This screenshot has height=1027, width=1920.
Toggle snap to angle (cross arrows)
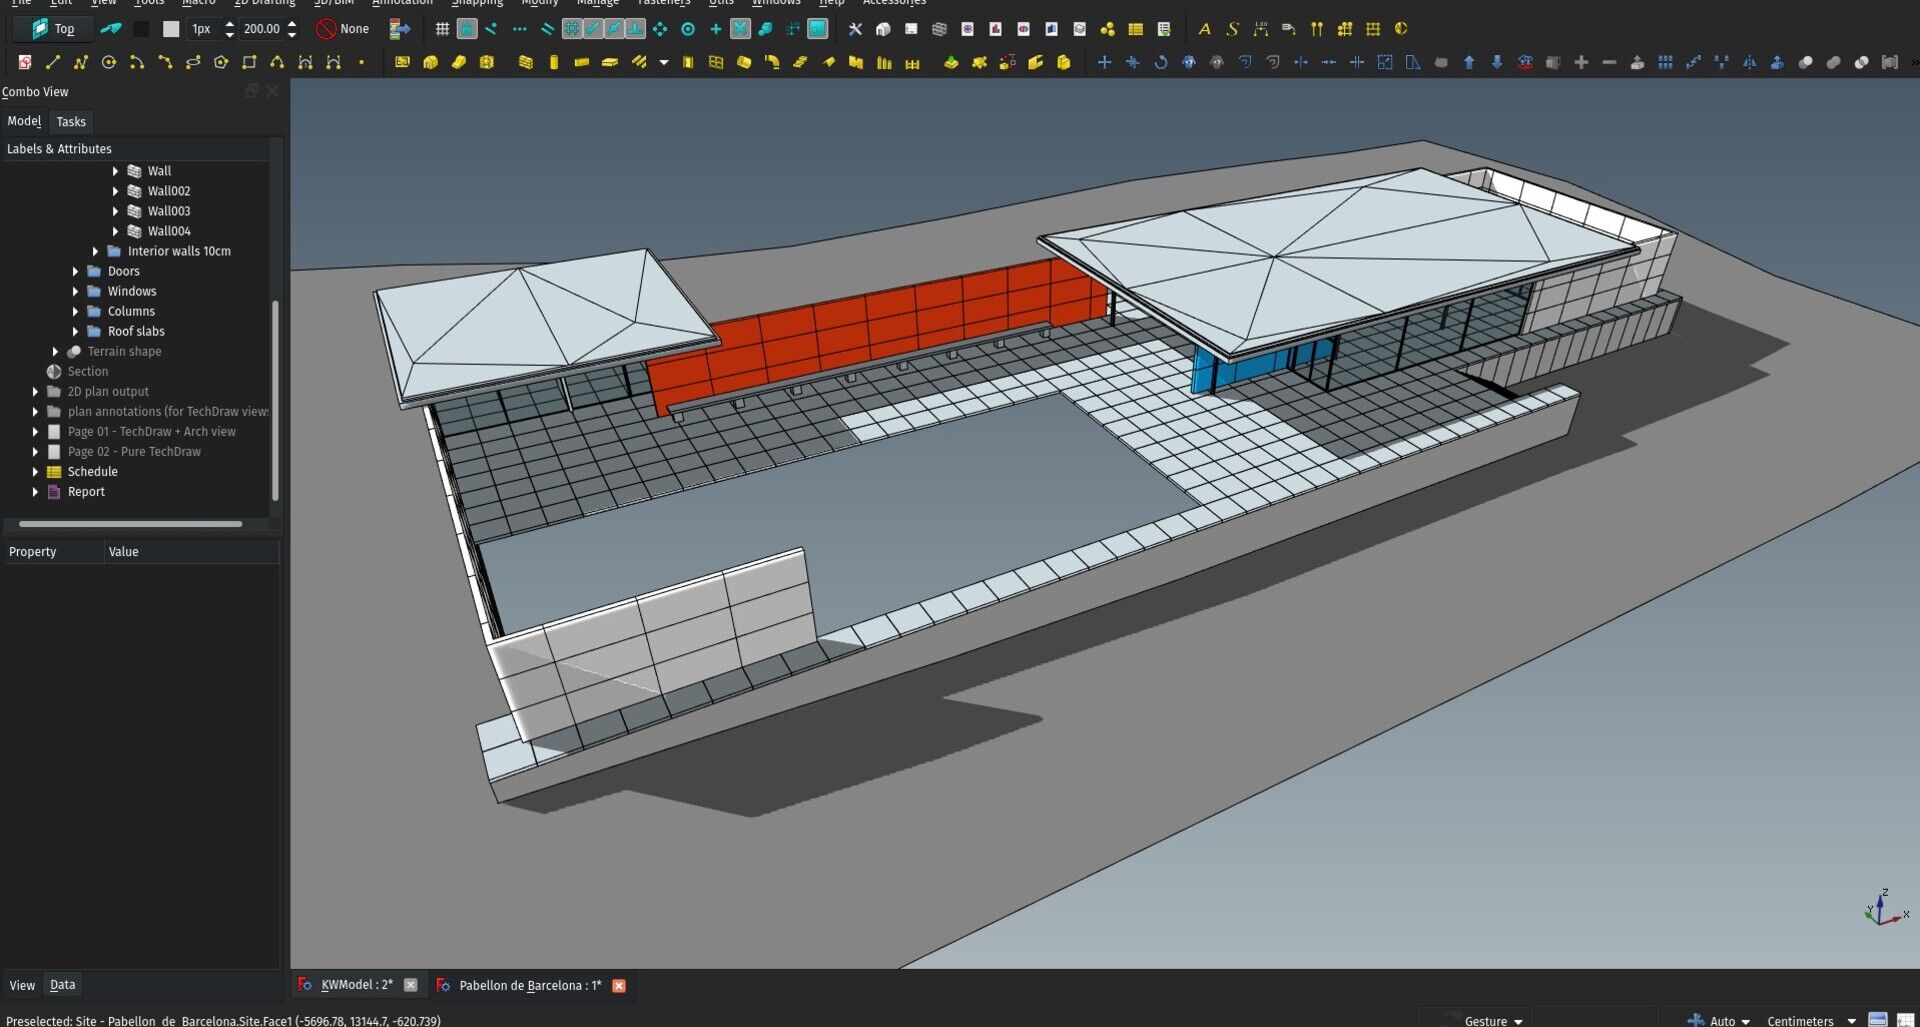click(x=660, y=29)
